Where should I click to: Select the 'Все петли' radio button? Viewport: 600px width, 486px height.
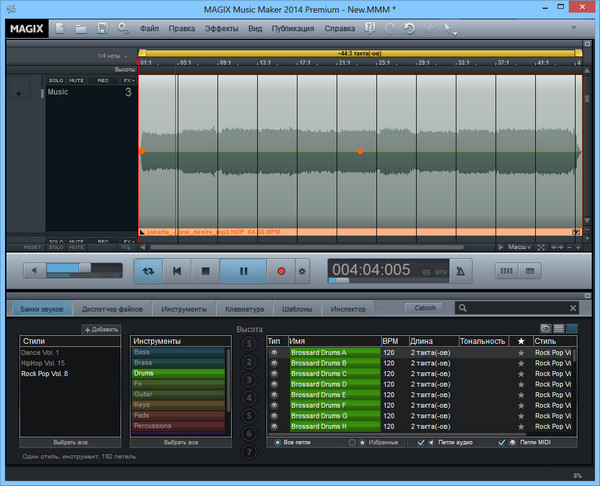click(275, 441)
